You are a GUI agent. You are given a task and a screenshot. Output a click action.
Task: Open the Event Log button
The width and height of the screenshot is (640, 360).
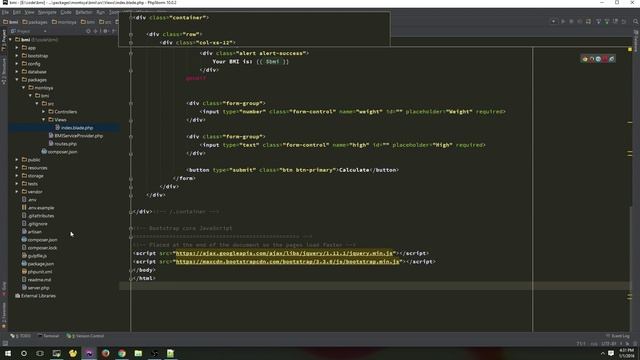[618, 336]
